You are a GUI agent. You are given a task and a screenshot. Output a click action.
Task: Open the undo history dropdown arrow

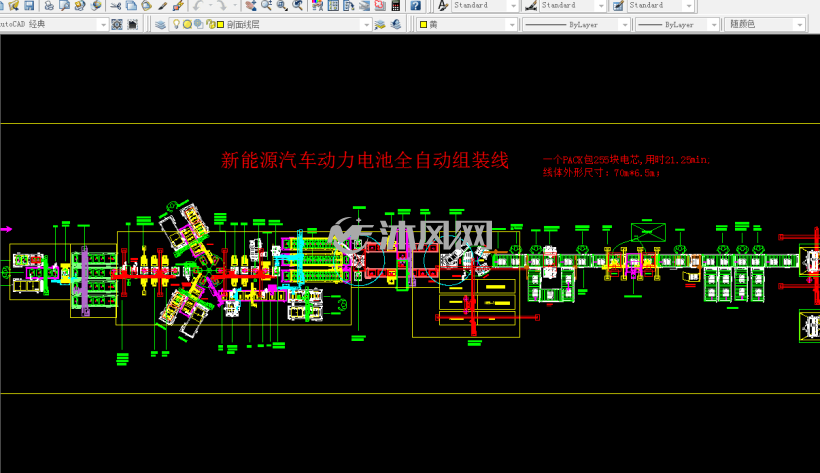point(210,5)
